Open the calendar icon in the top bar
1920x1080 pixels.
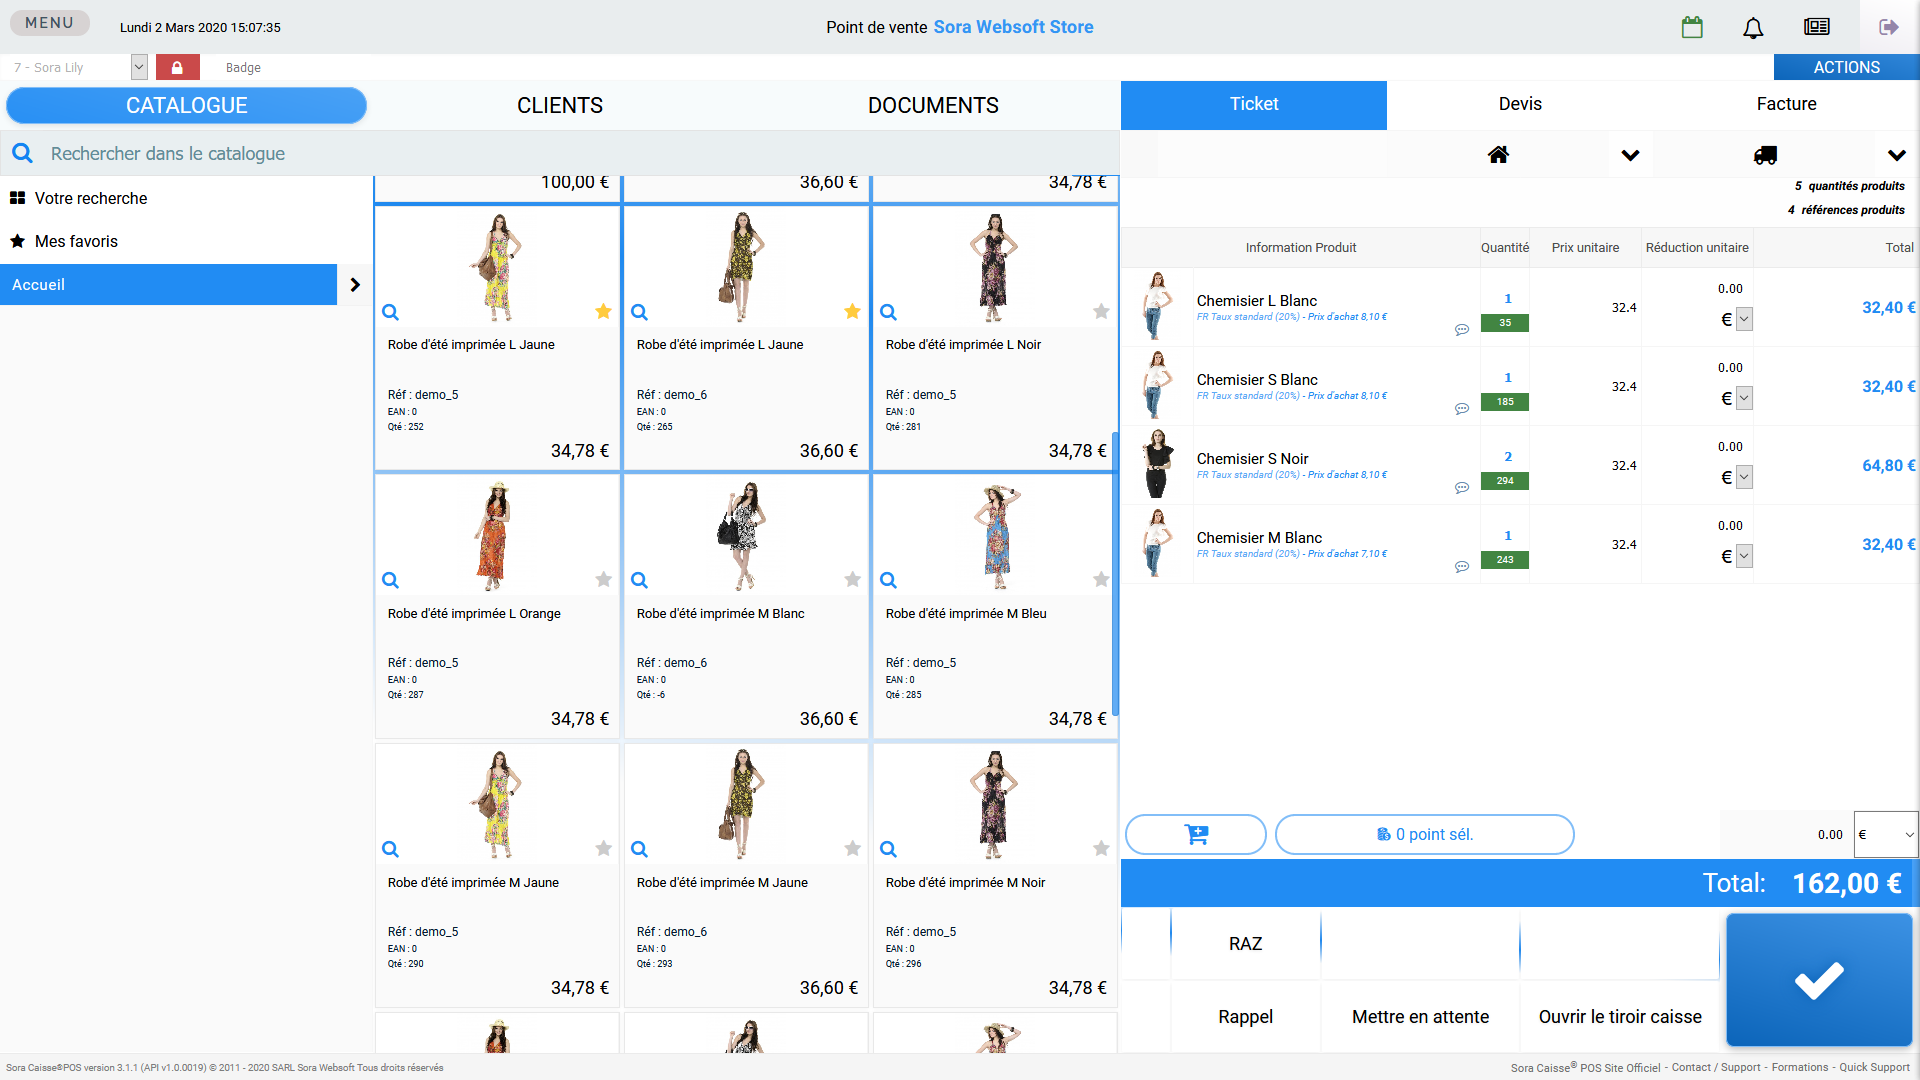pos(1692,27)
